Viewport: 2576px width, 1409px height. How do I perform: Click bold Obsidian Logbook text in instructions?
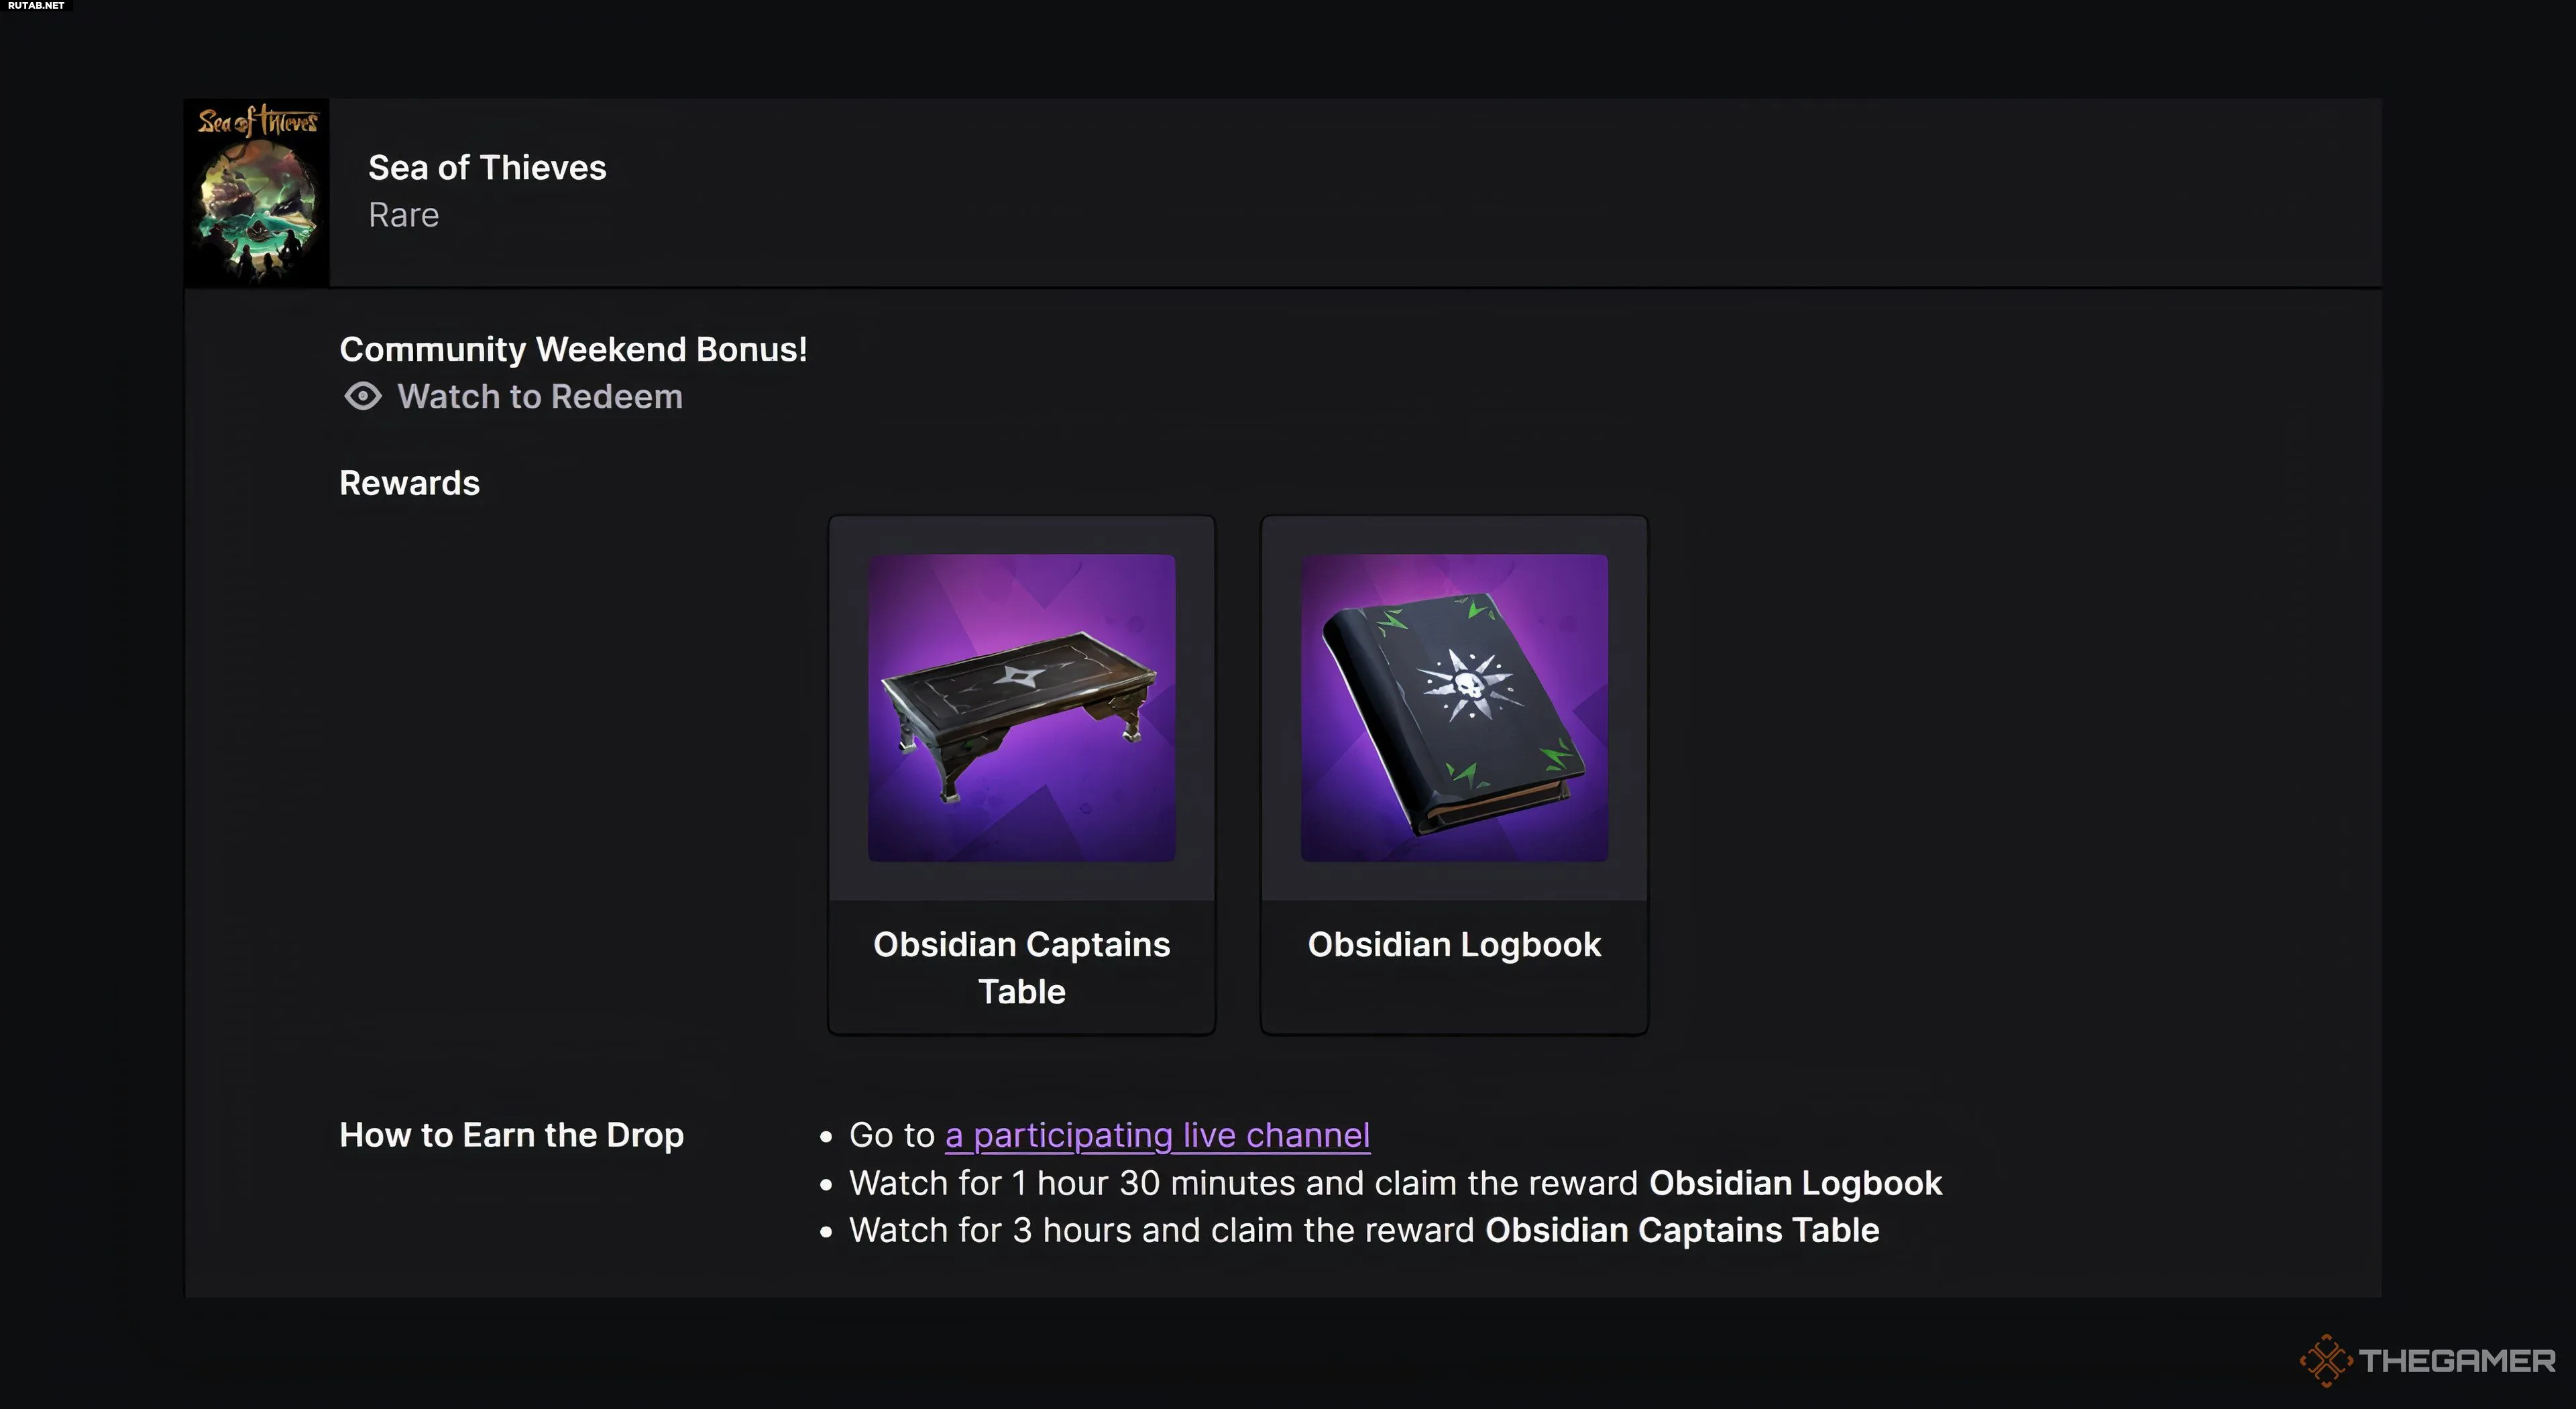tap(1795, 1183)
